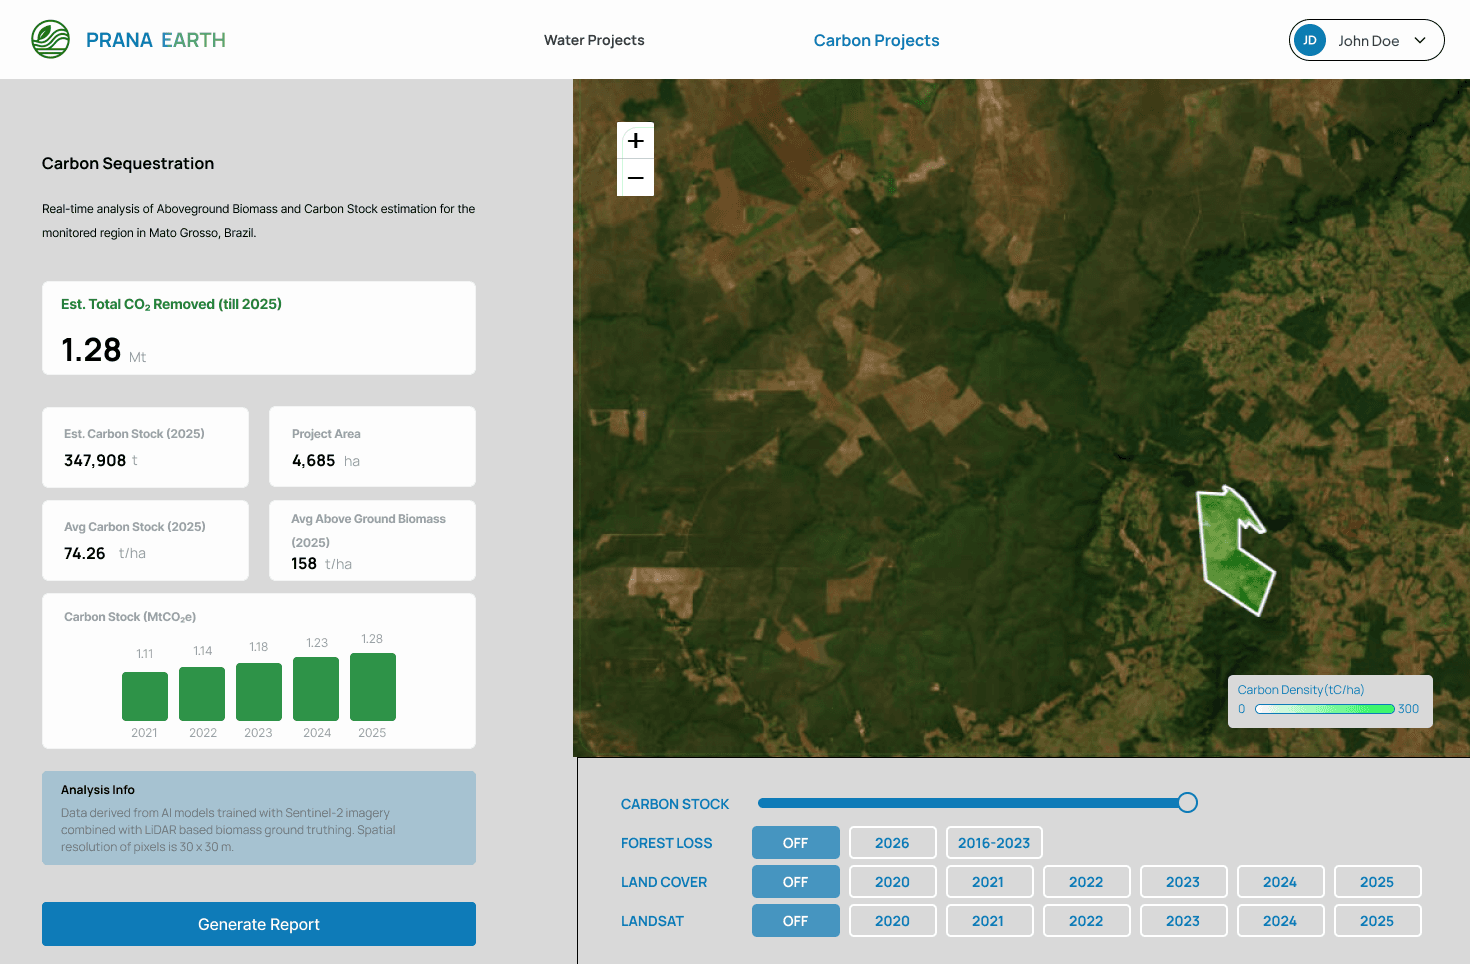This screenshot has height=964, width=1470.
Task: Enable Landsat imagery for 2021
Action: click(x=988, y=921)
